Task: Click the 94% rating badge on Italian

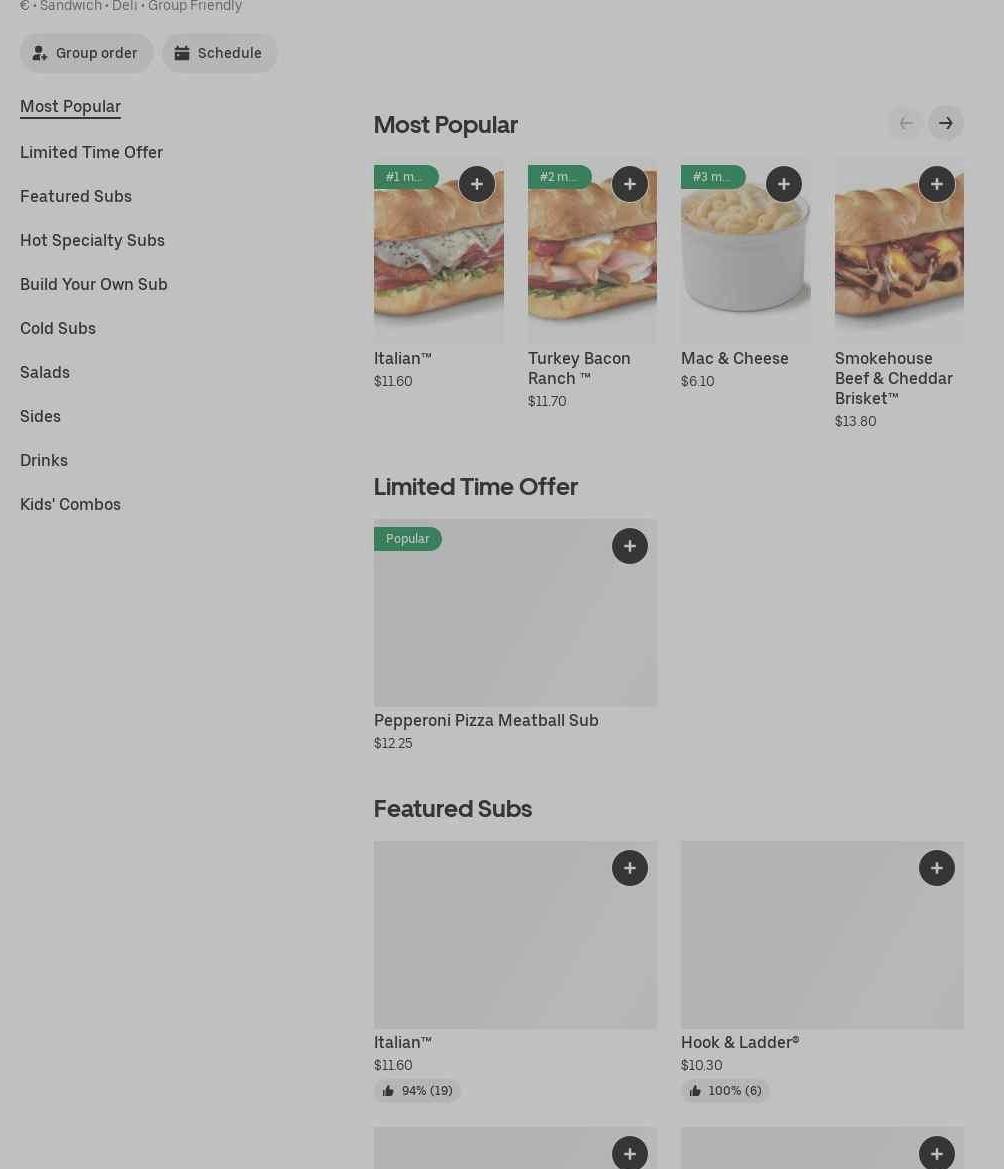Action: [x=417, y=1091]
